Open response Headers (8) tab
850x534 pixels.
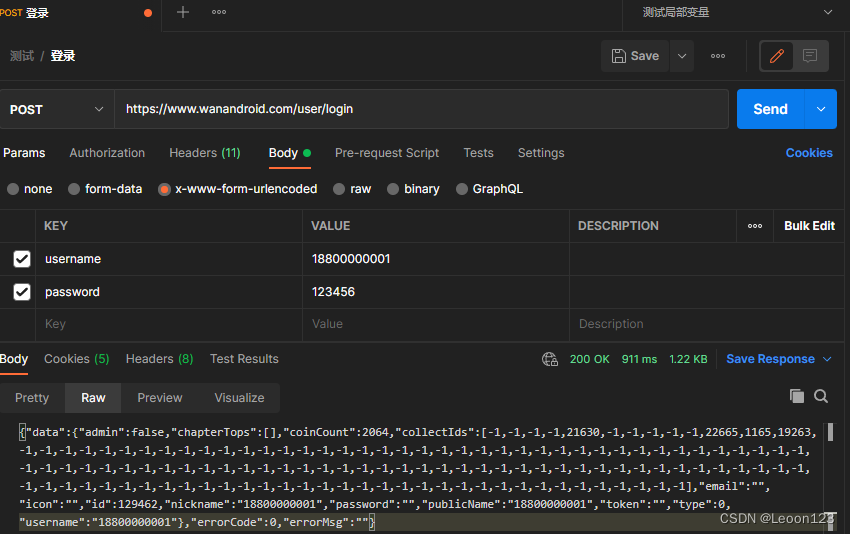pyautogui.click(x=159, y=359)
